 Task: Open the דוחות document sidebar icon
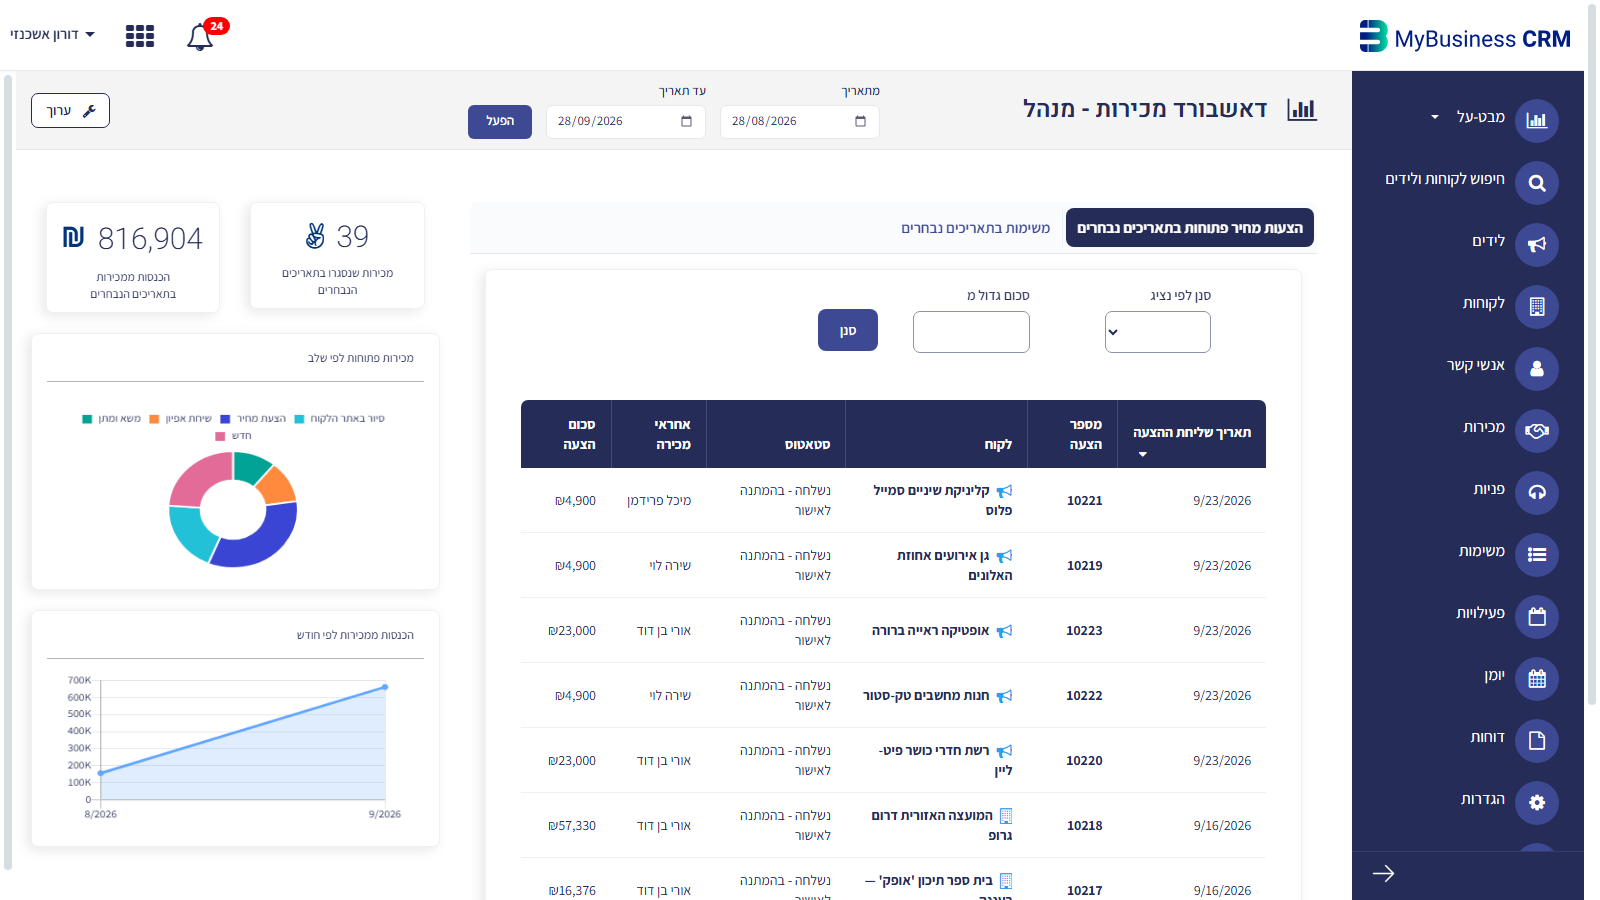coord(1537,741)
